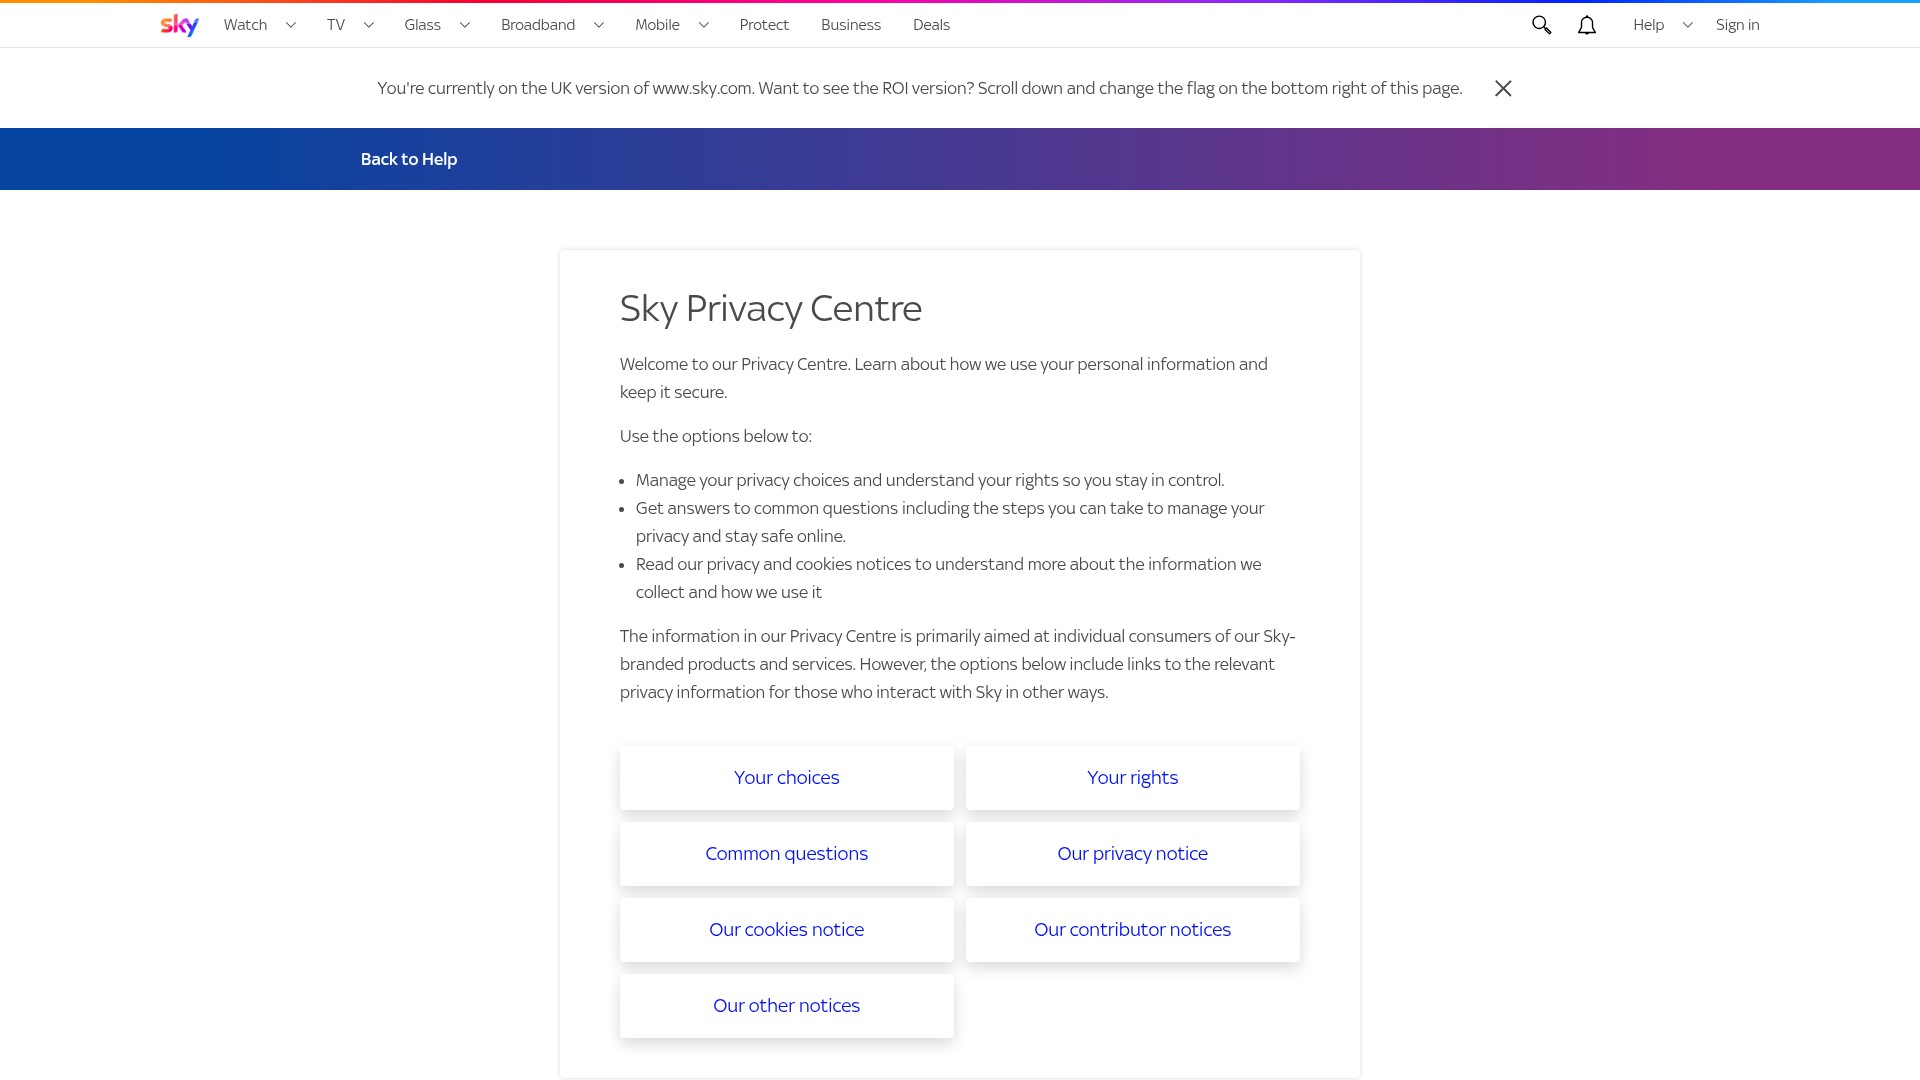The image size is (1920, 1080).
Task: Open the Watch menu item
Action: 245,25
